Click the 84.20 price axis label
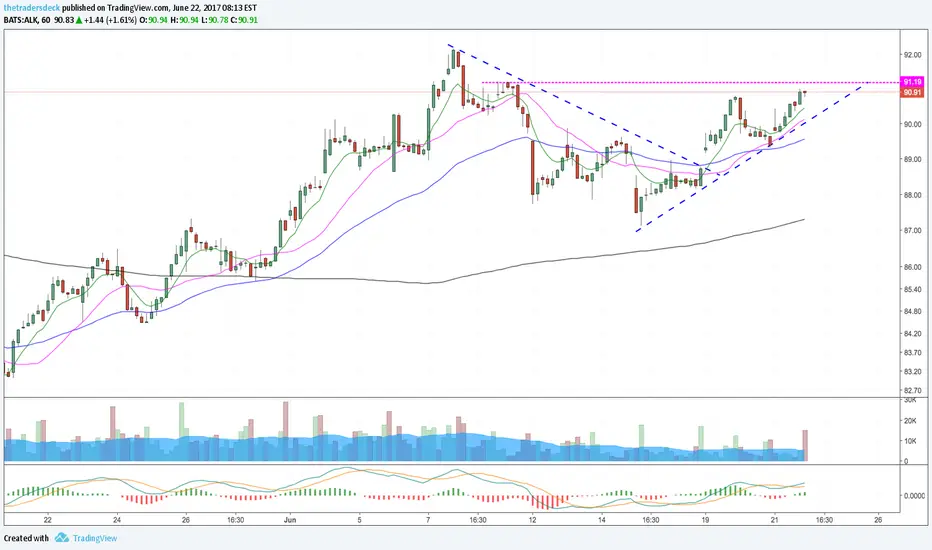The image size is (932, 550). (912, 334)
